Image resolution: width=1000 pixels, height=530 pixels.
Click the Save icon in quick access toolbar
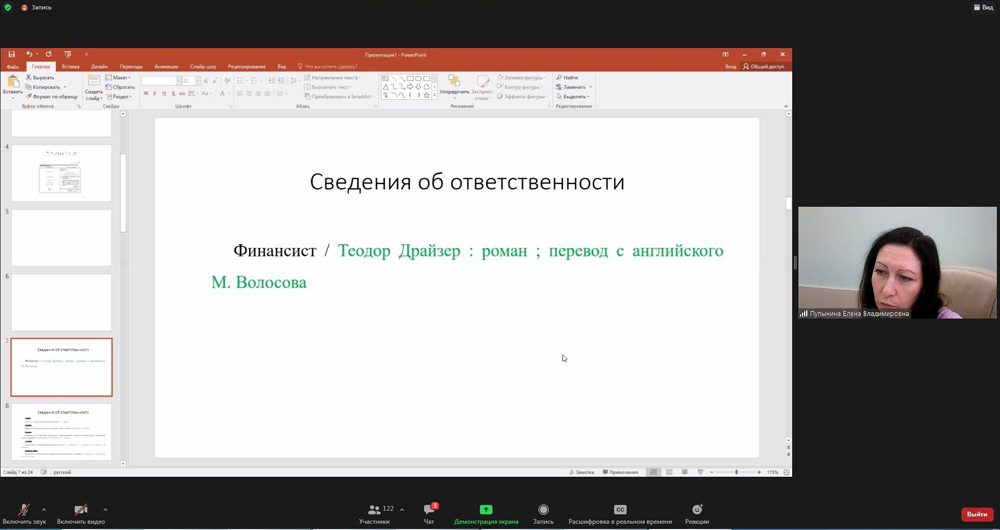tap(12, 55)
